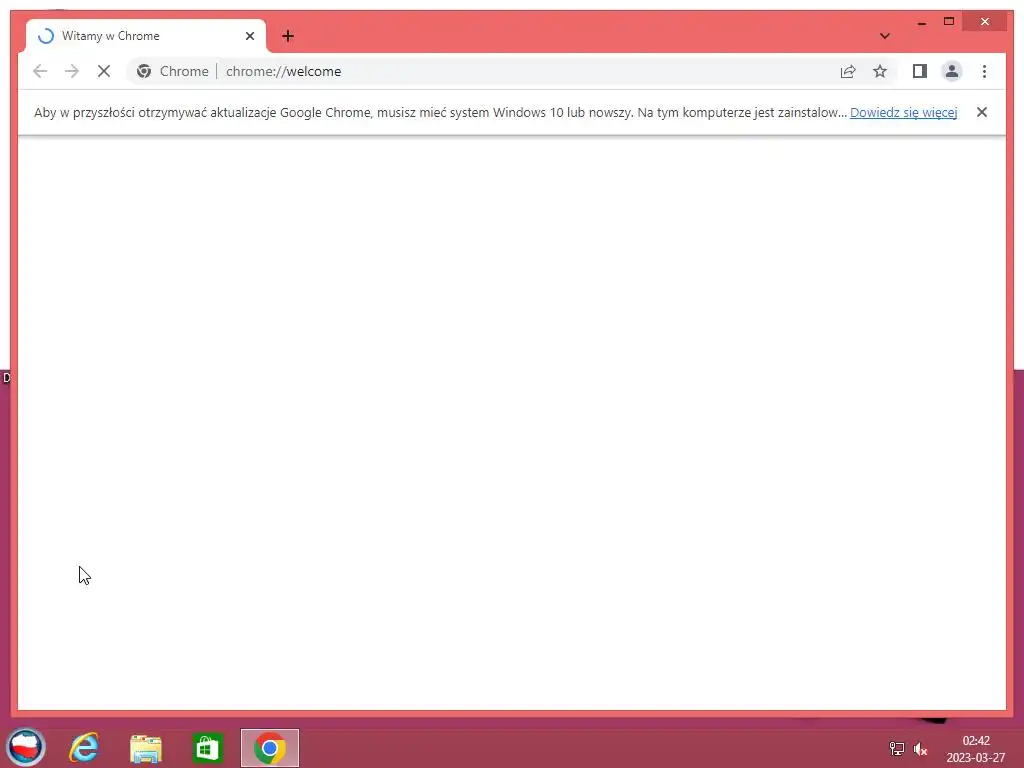Go forward with the forward arrow
This screenshot has height=768, width=1024.
point(72,71)
